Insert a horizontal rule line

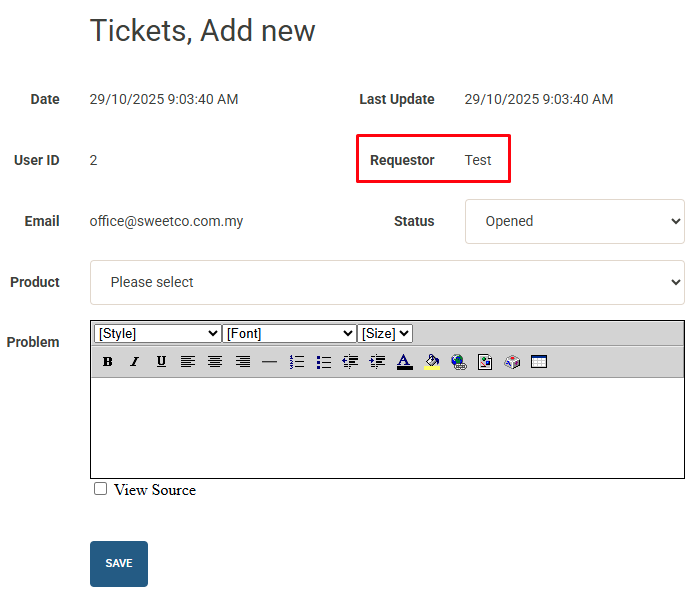269,362
